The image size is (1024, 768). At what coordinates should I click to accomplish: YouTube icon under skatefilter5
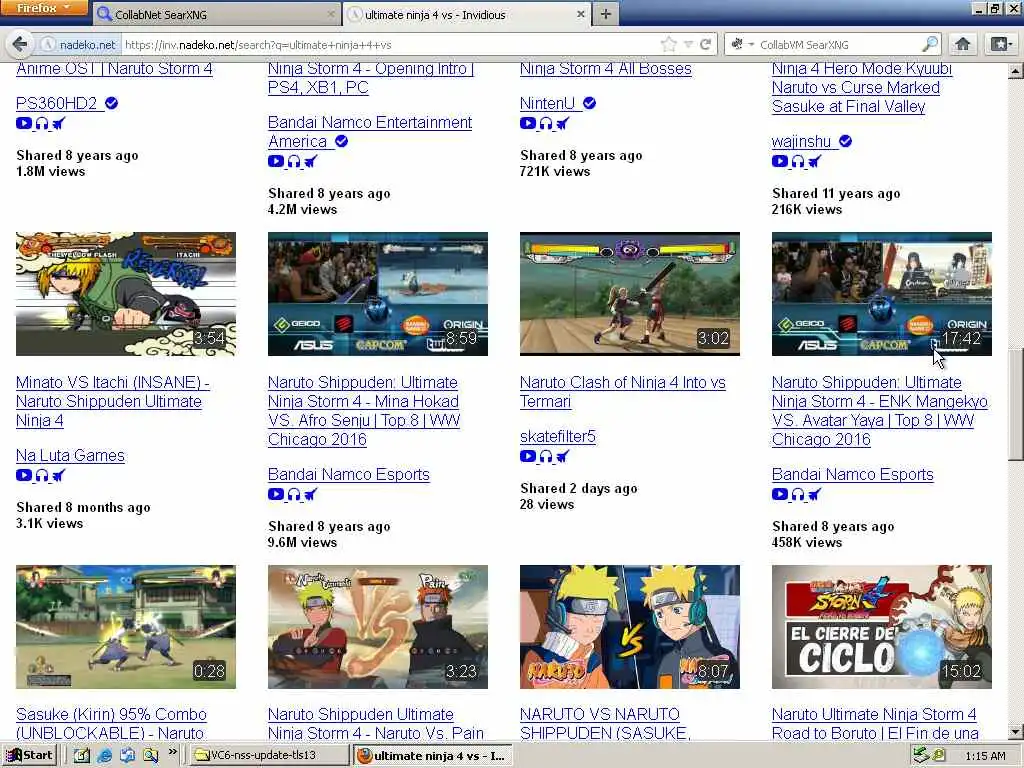coord(528,456)
